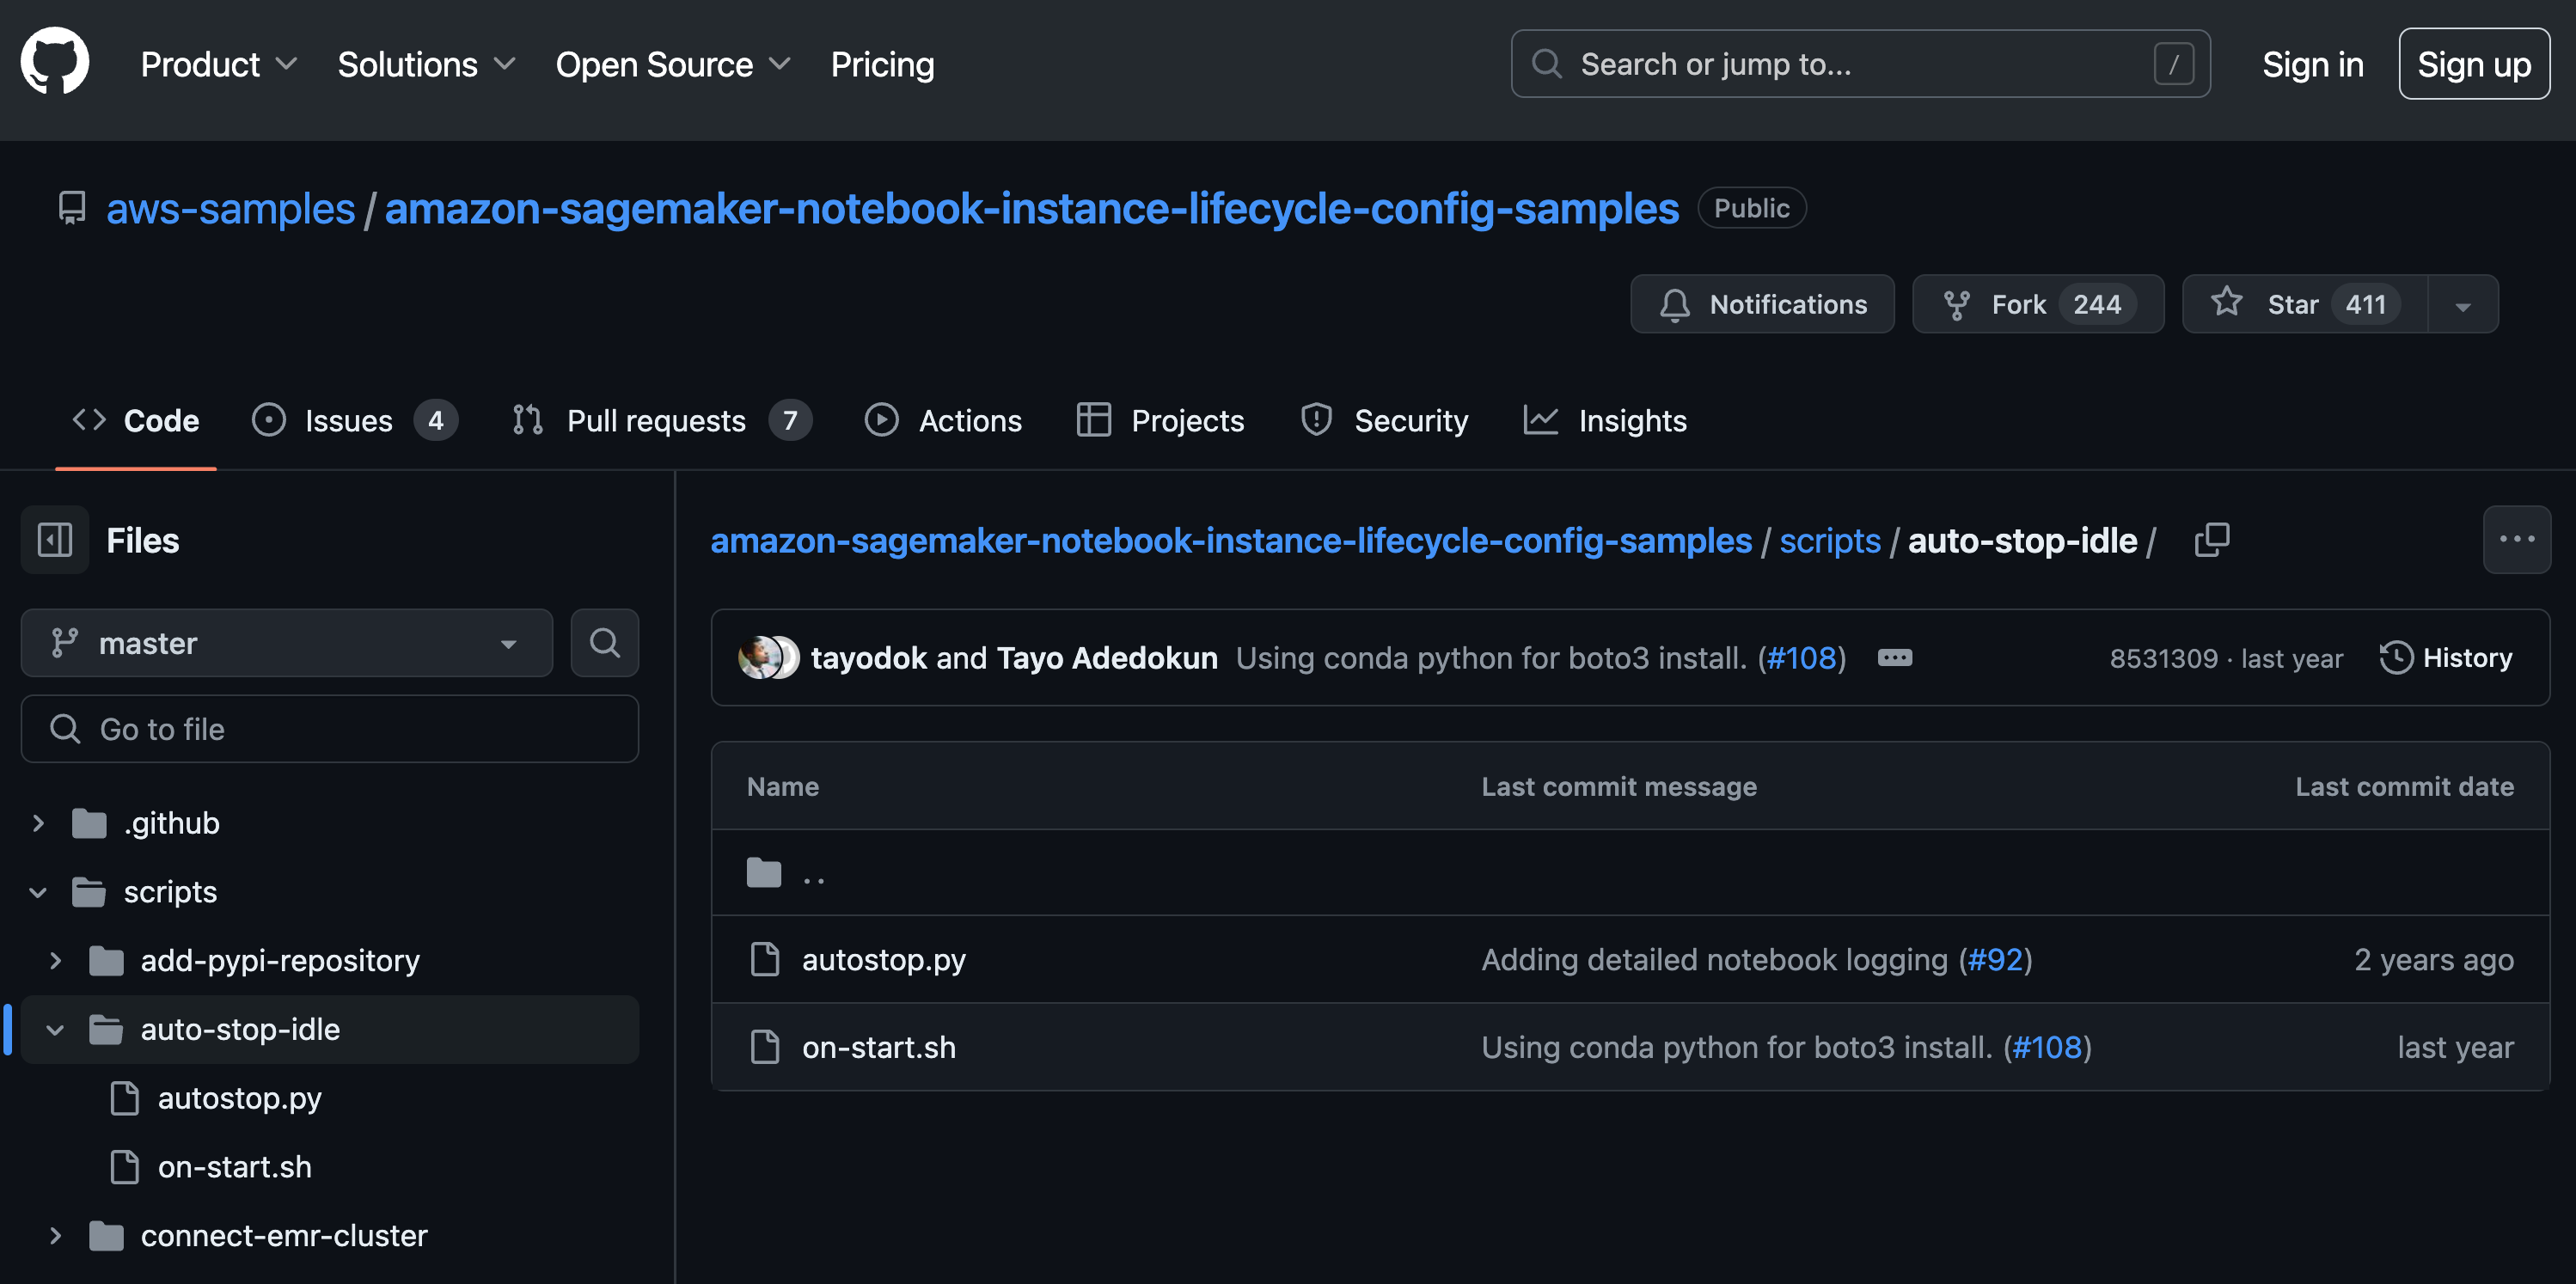2576x1284 pixels.
Task: Focus the Go to file input
Action: pyautogui.click(x=330, y=729)
